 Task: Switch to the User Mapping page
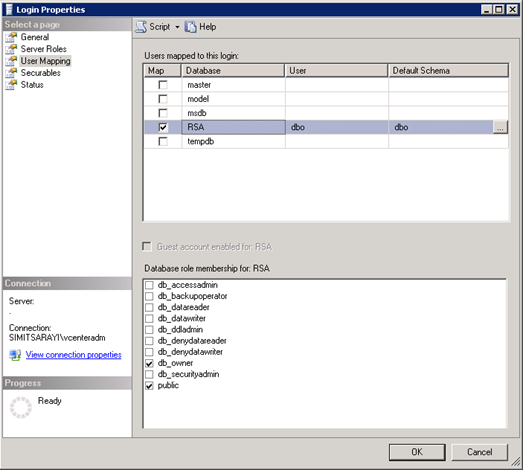[x=45, y=61]
